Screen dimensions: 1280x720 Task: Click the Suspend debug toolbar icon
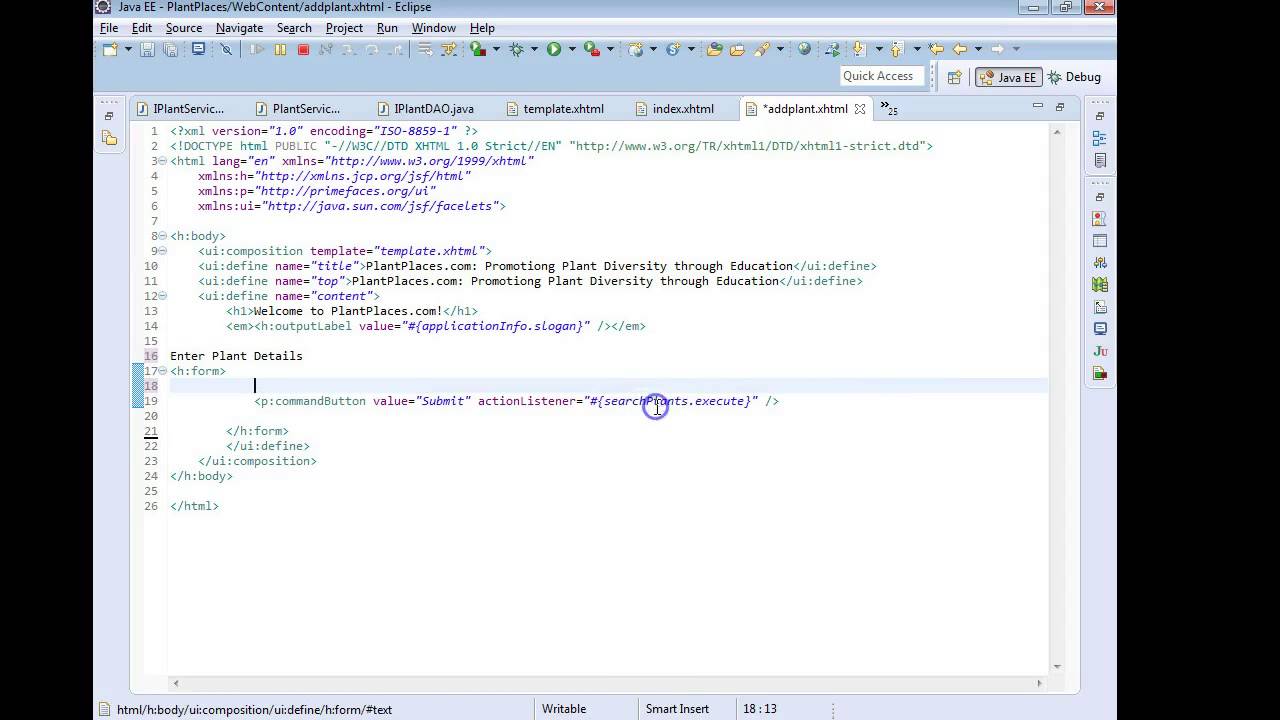coord(280,49)
